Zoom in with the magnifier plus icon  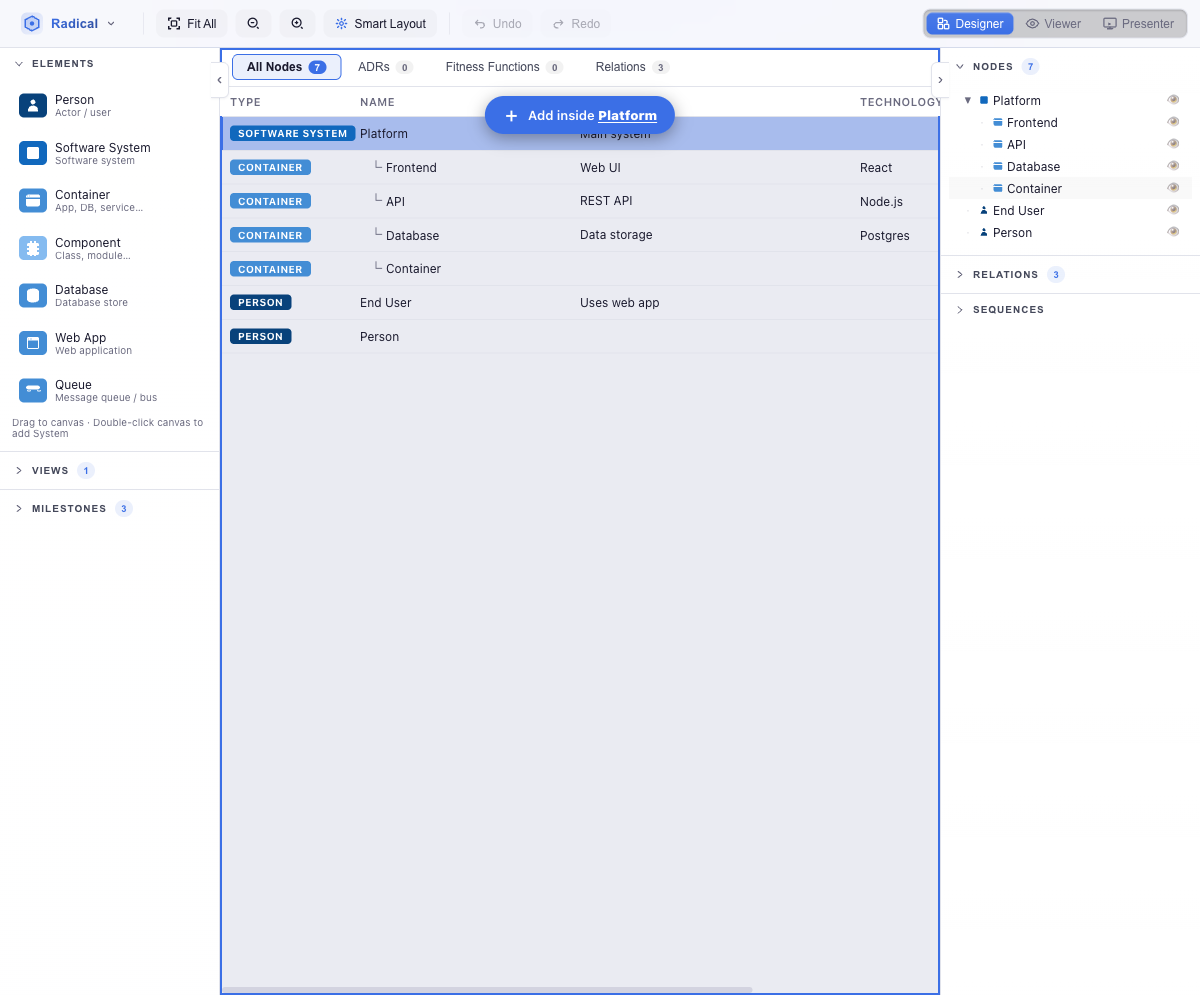click(x=297, y=23)
